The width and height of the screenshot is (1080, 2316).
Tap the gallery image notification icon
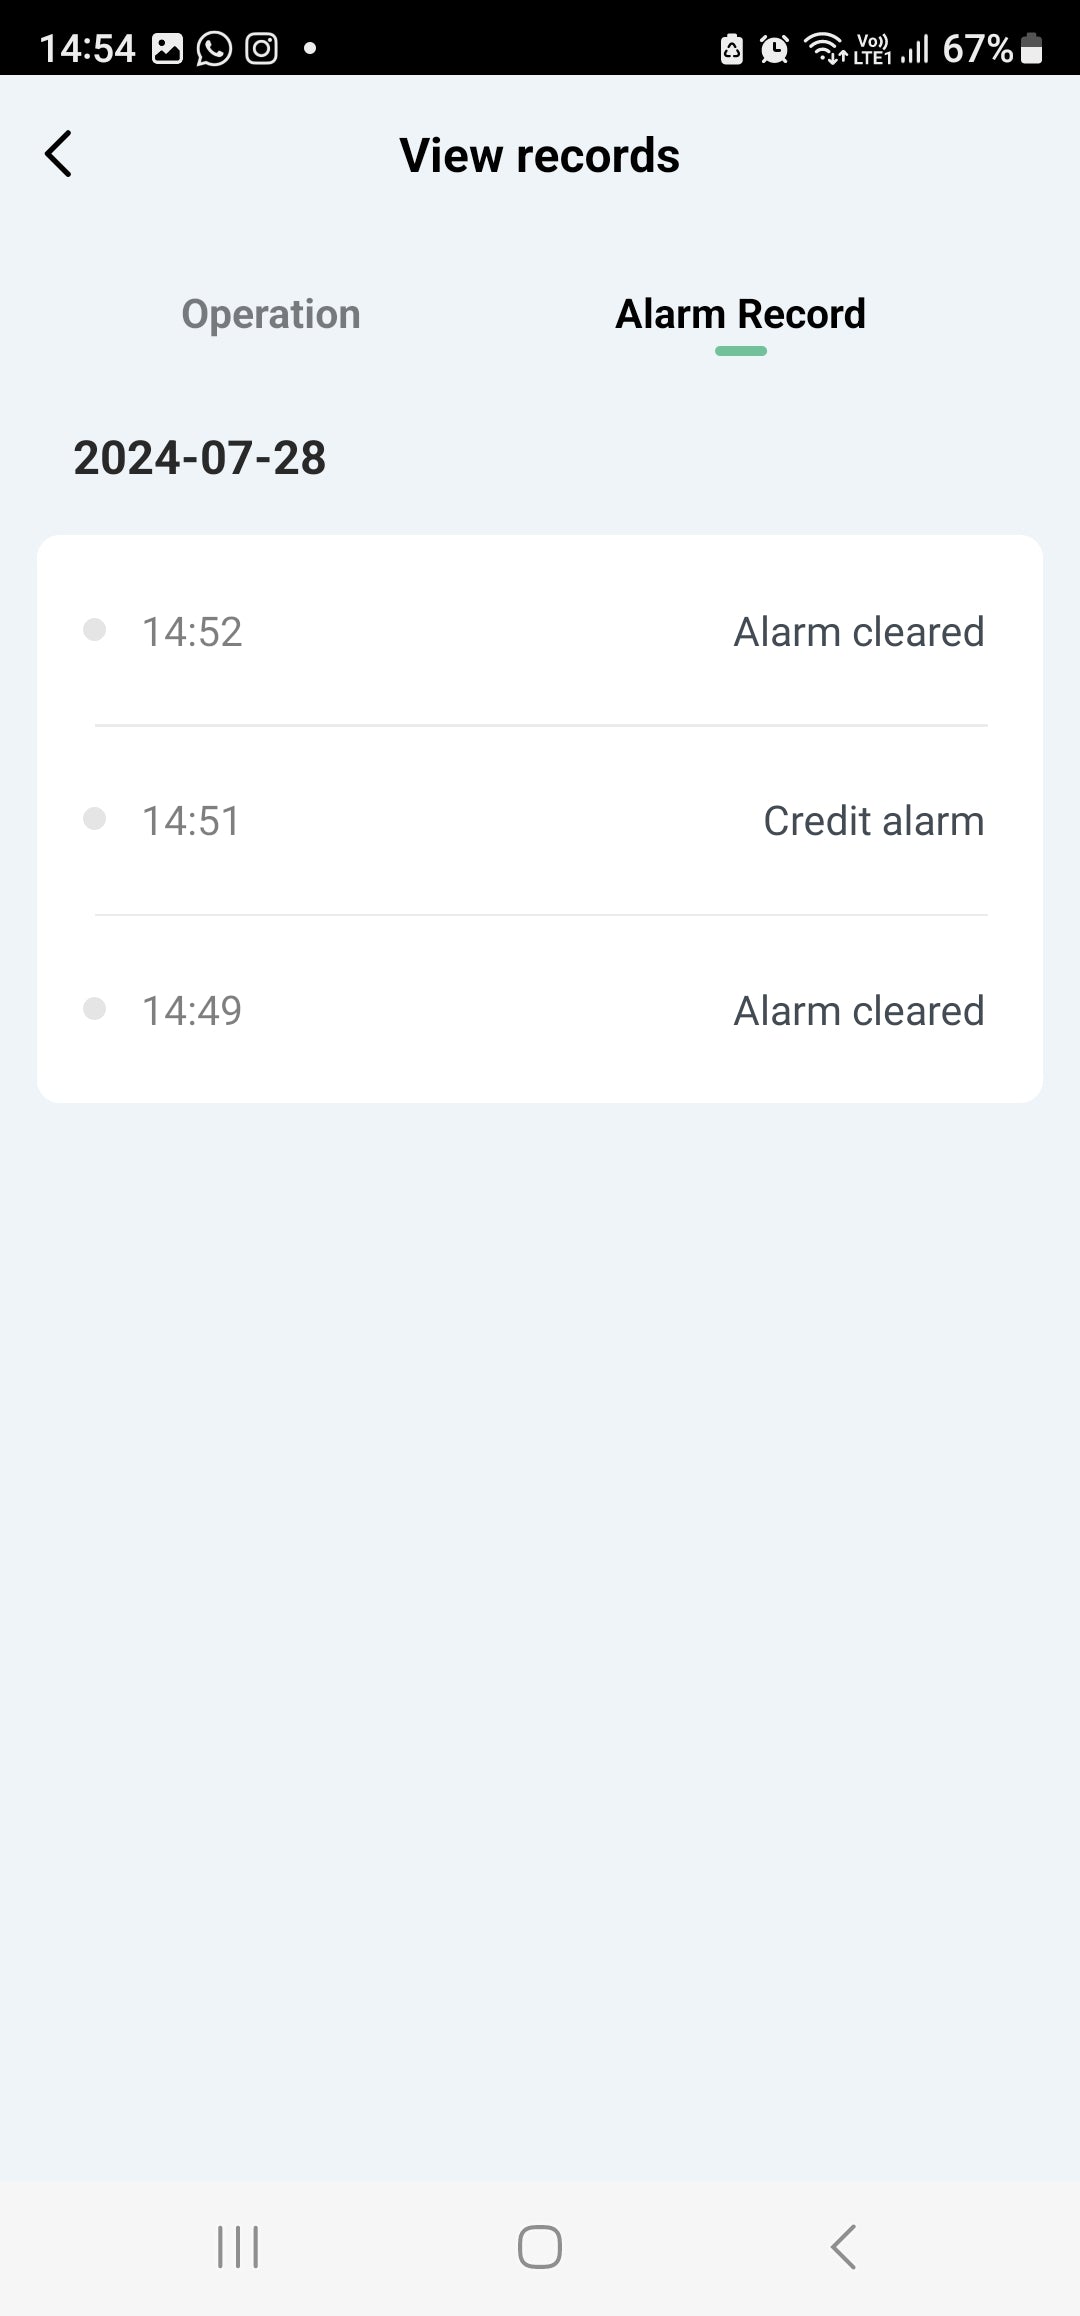[167, 48]
